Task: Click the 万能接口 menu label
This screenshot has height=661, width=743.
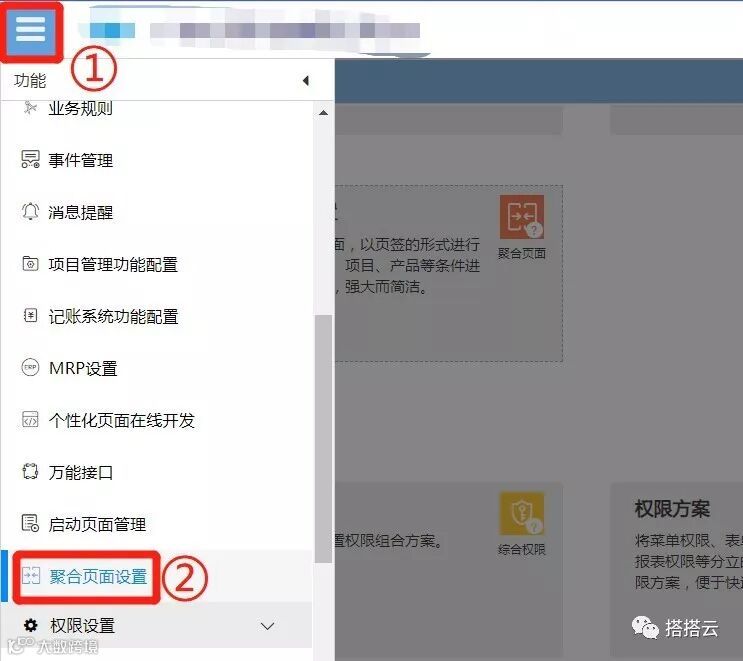Action: (x=81, y=472)
